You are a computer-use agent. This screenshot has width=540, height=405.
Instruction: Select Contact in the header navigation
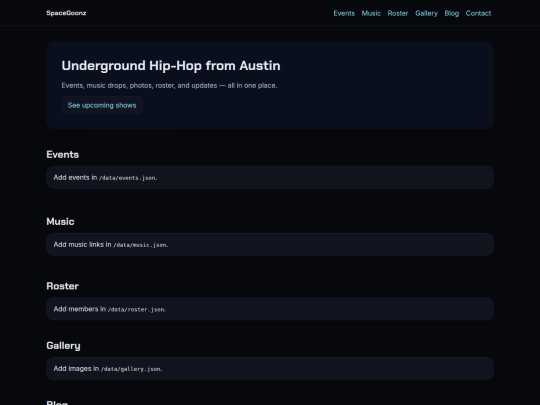478,13
